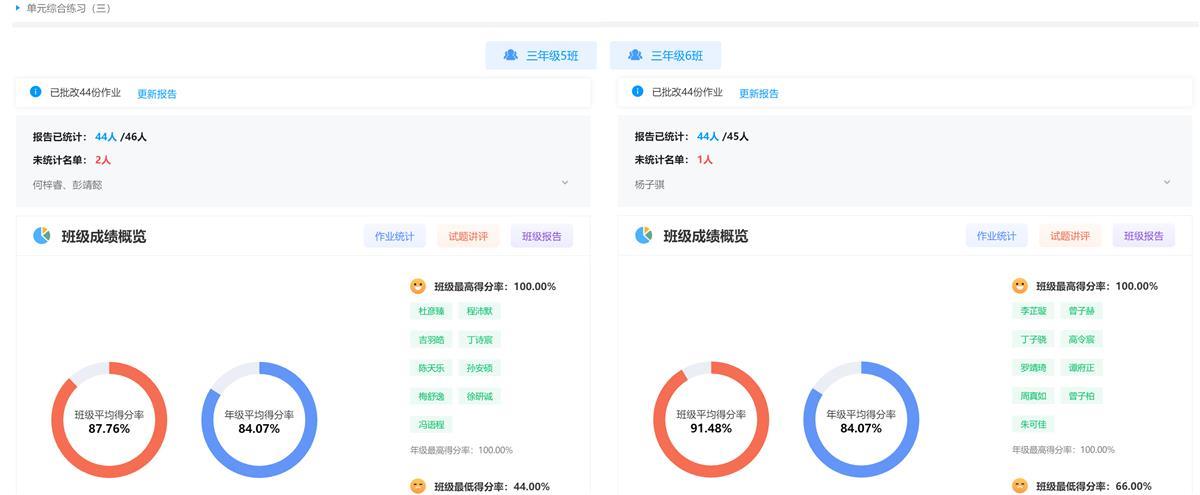The image size is (1200, 495).
Task: Open 试题讲评 for the 91.48% class
Action: tap(1070, 237)
